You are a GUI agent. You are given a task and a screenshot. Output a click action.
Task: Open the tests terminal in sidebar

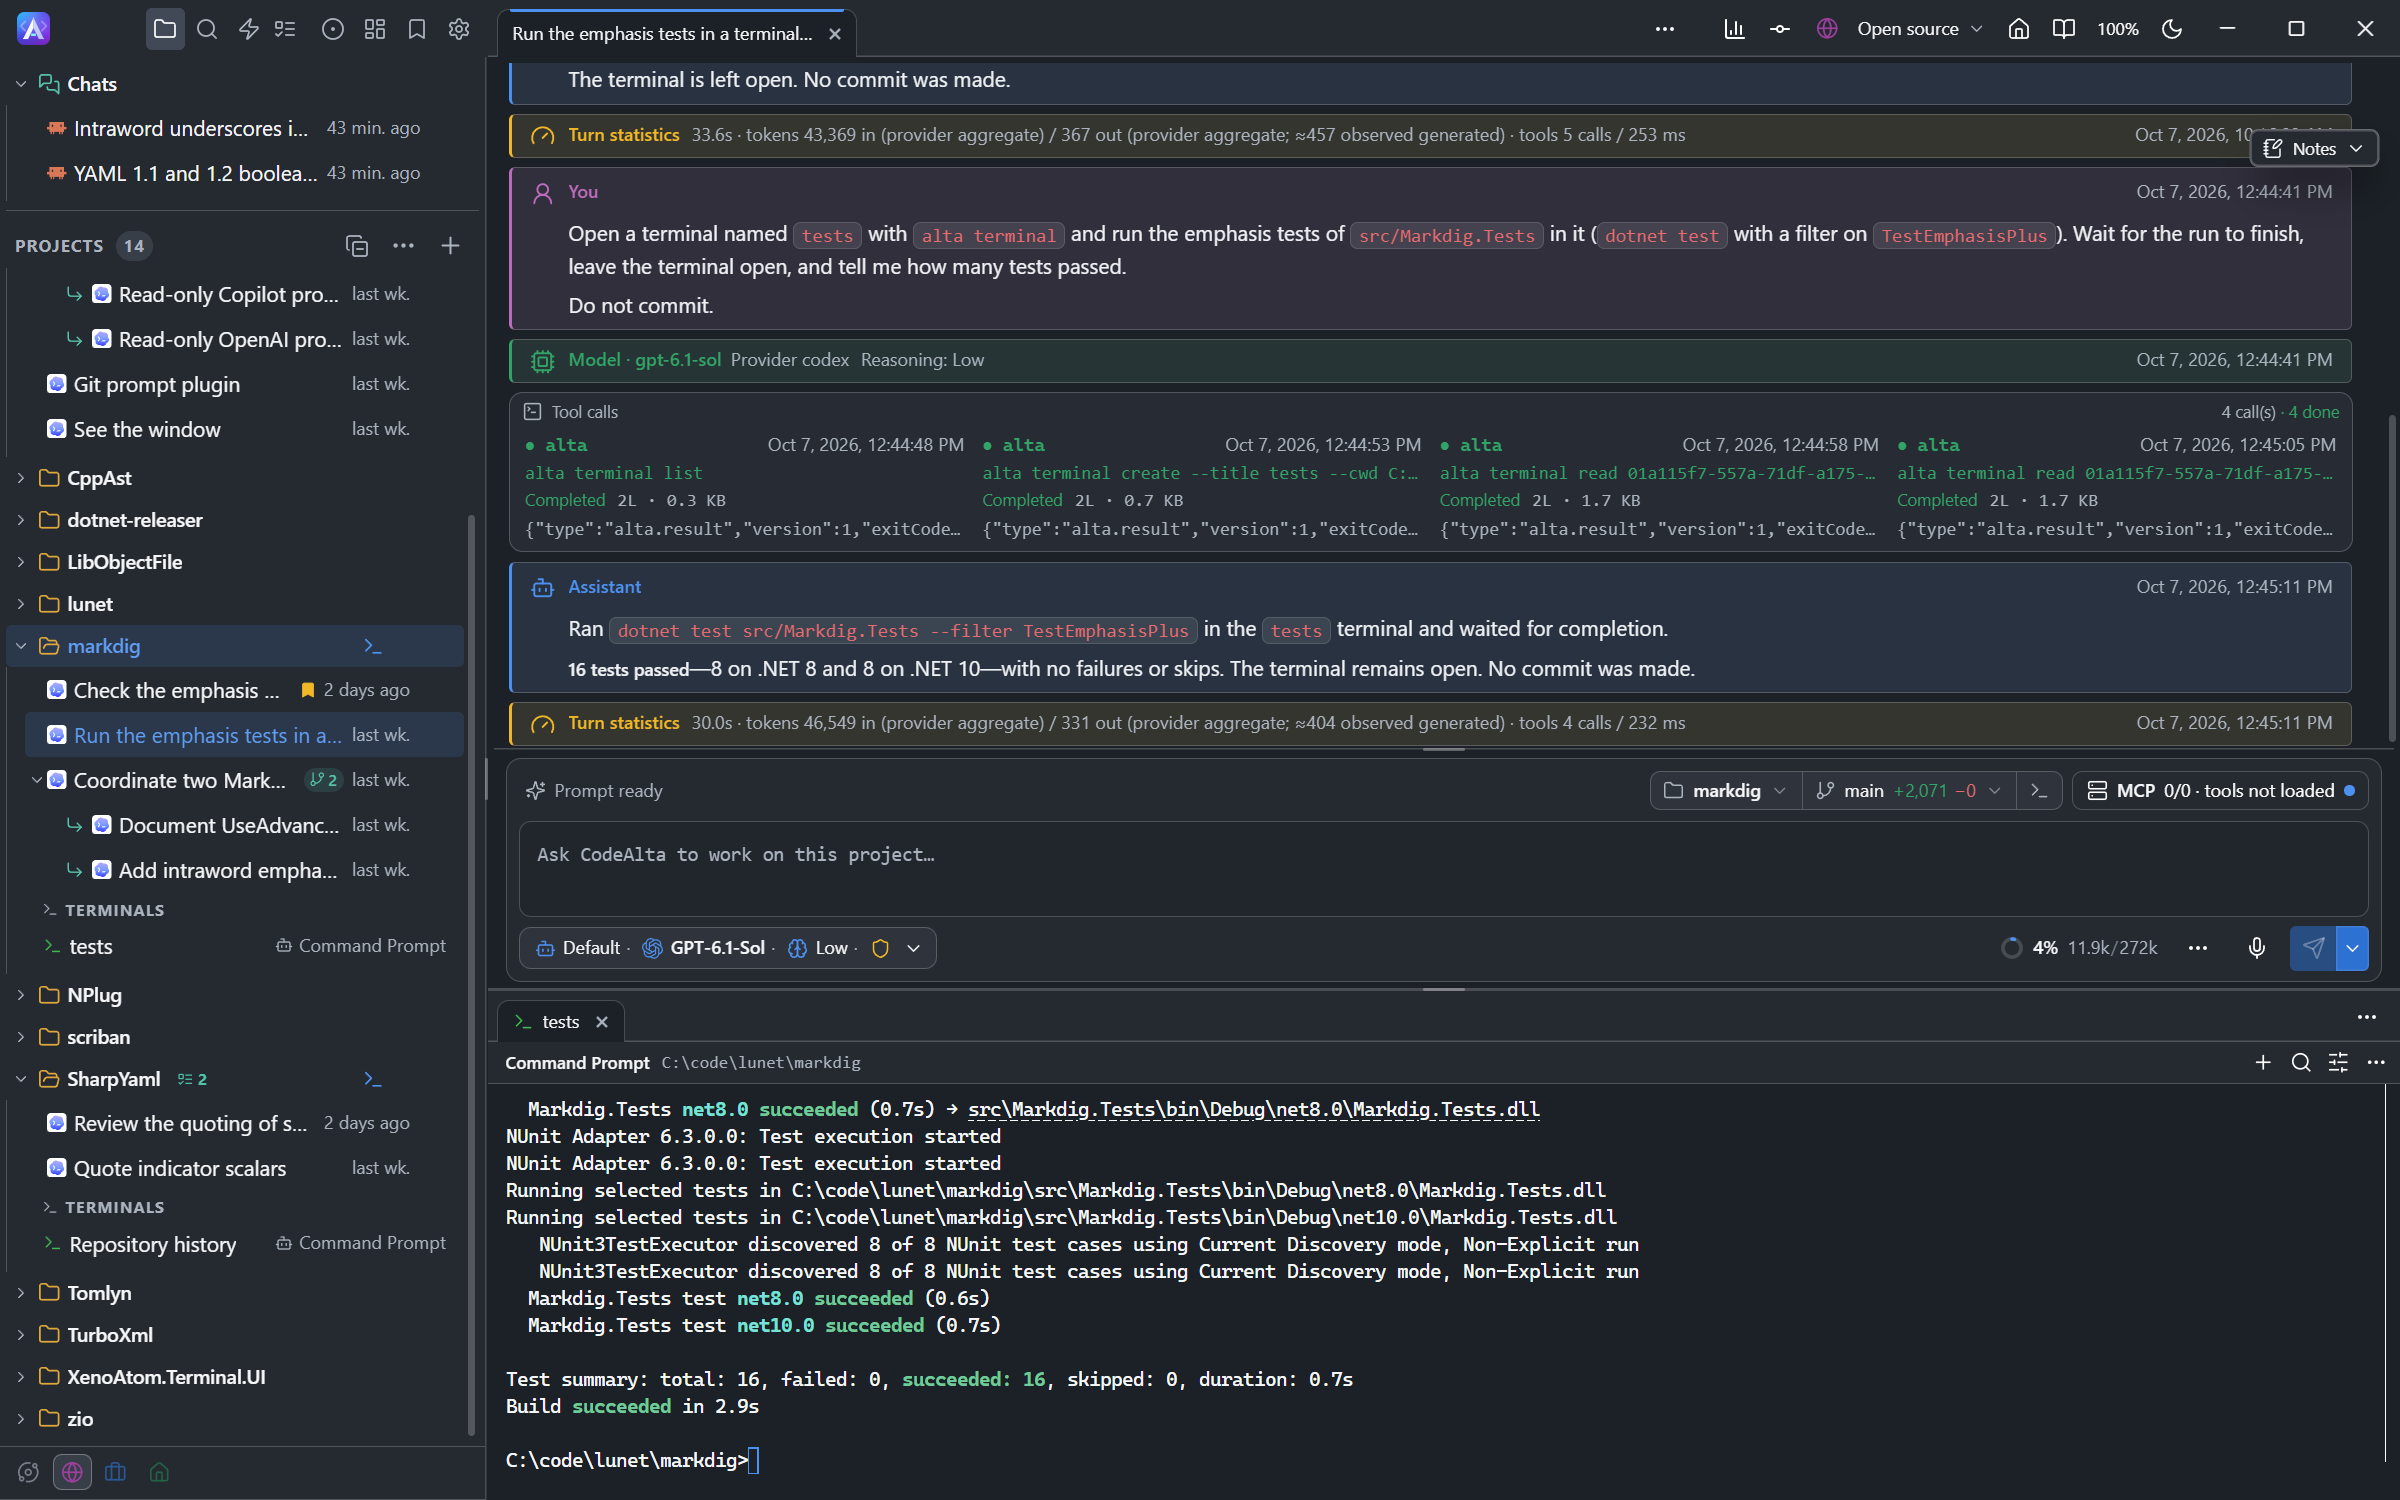(x=237, y=946)
